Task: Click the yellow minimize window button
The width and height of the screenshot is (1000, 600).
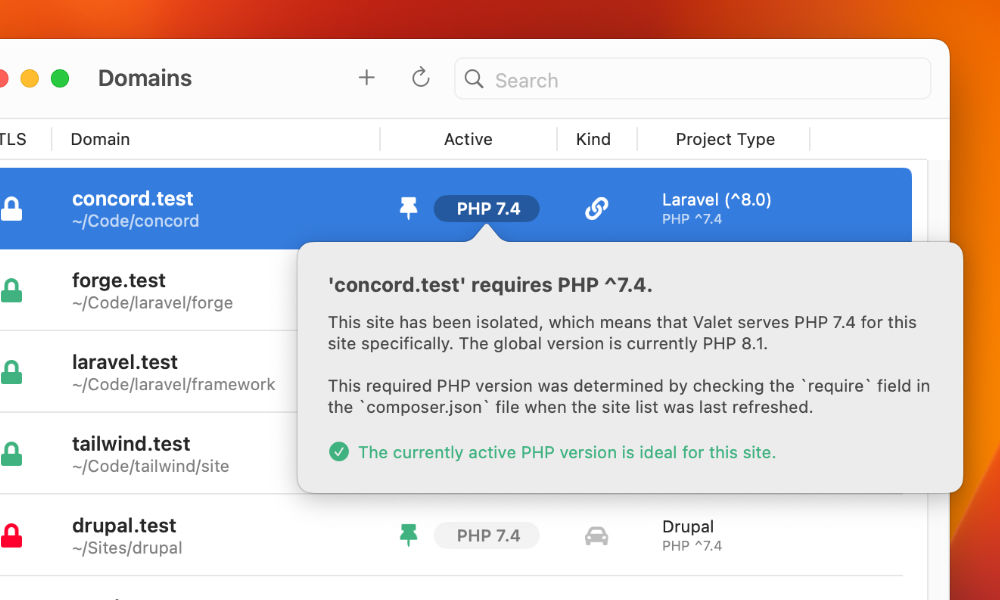Action: [x=29, y=78]
